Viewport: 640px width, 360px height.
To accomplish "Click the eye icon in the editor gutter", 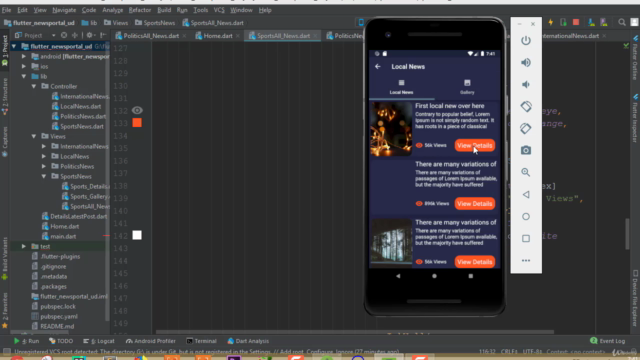I will click(x=137, y=110).
